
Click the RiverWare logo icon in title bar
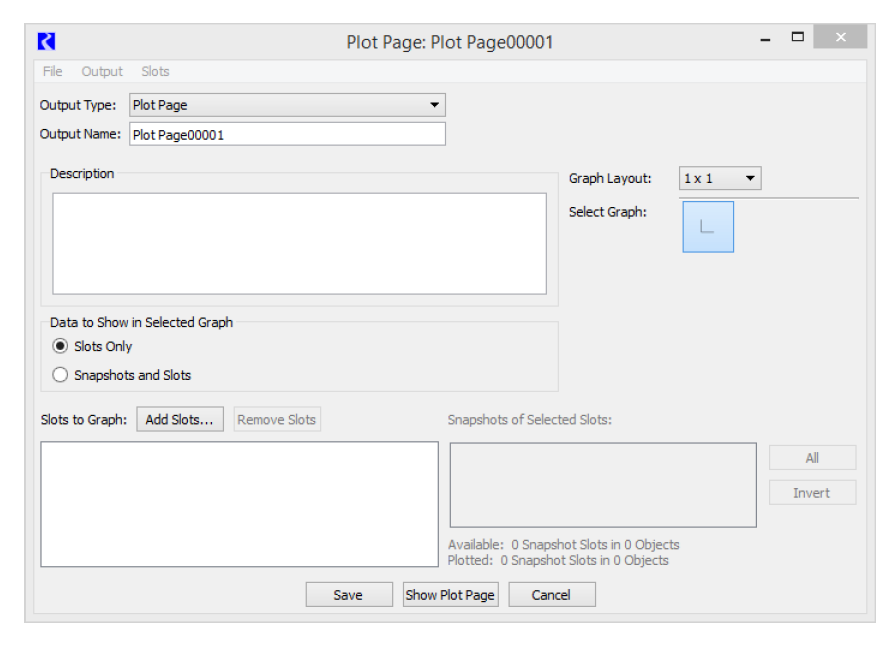(46, 41)
